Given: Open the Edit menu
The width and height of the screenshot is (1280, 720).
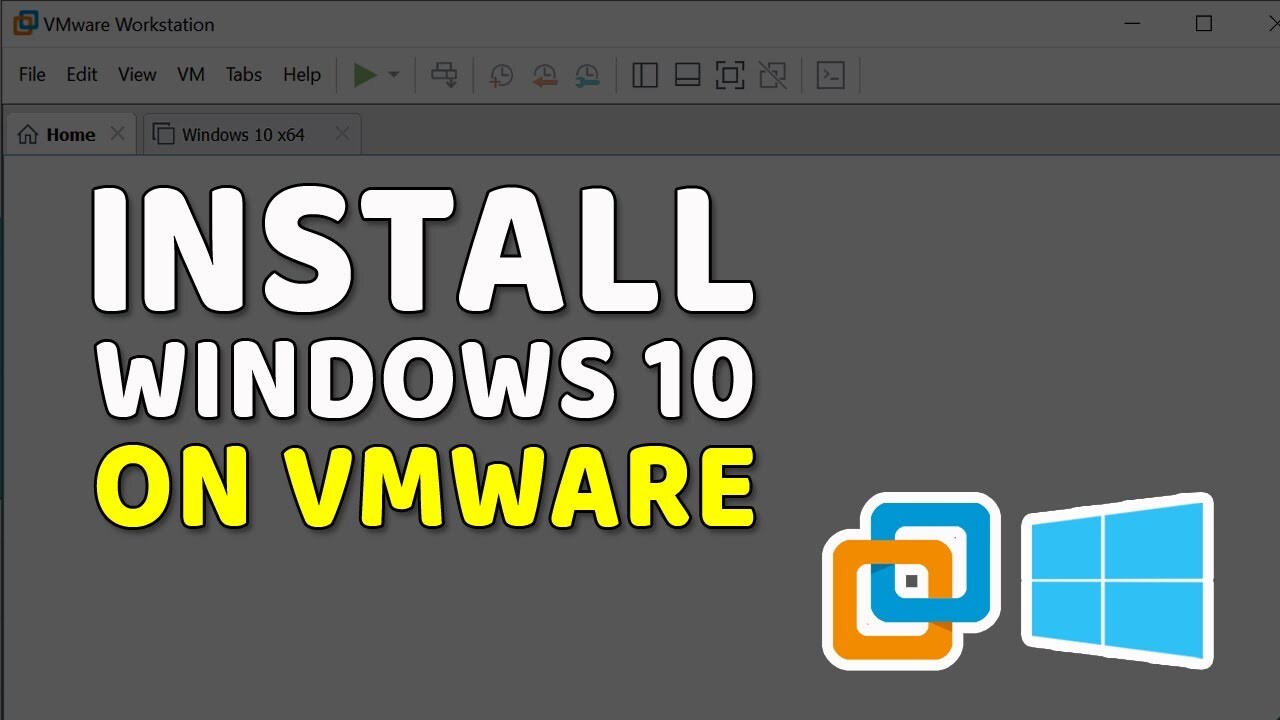Looking at the screenshot, I should [82, 75].
